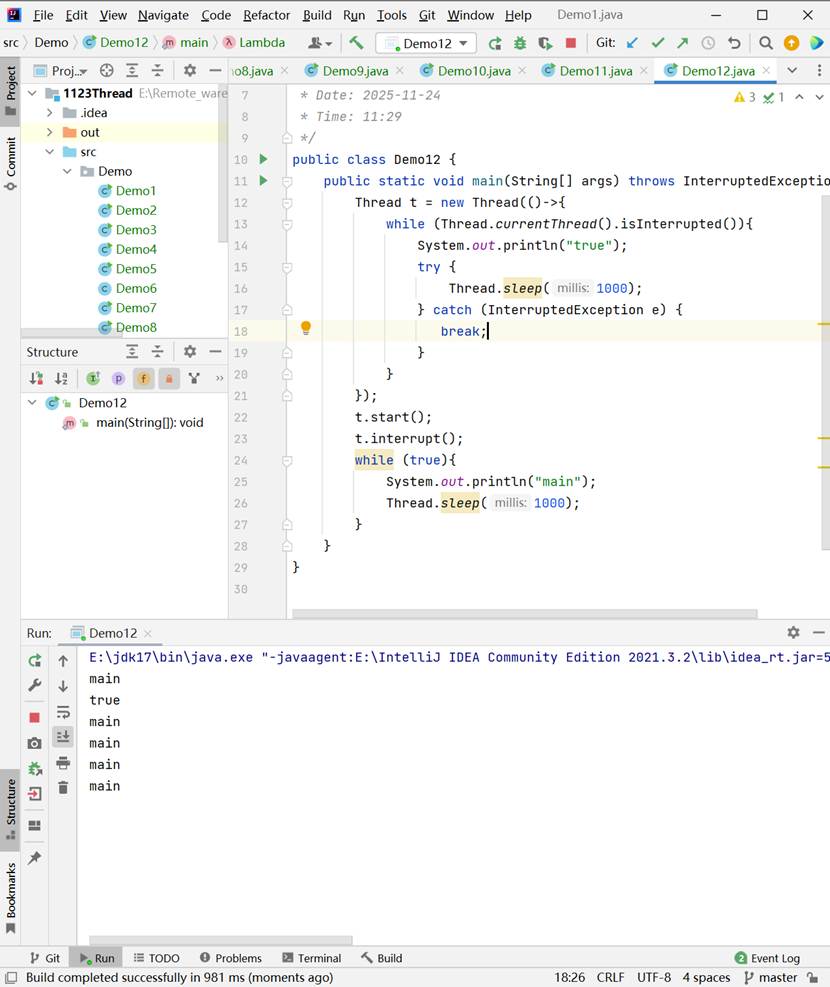This screenshot has height=987, width=830.
Task: Click the orange IDE update icon
Action: (791, 43)
